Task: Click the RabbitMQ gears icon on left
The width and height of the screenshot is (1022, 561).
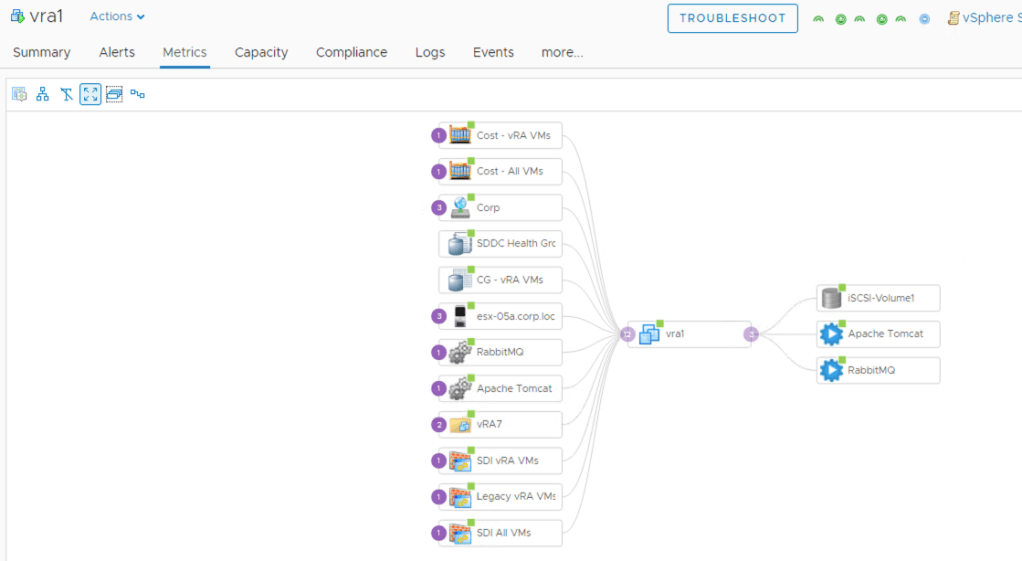Action: tap(460, 352)
